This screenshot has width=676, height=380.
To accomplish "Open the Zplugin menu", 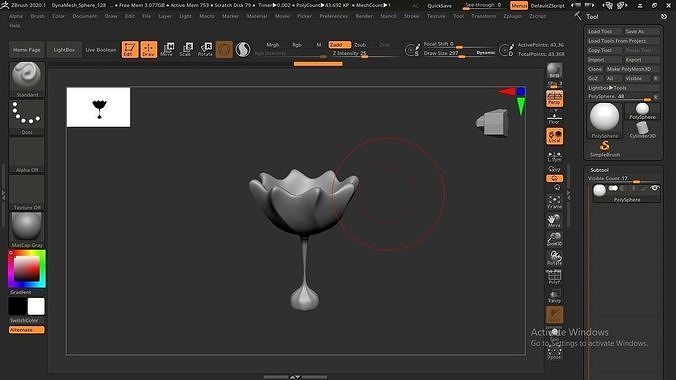I will click(512, 16).
